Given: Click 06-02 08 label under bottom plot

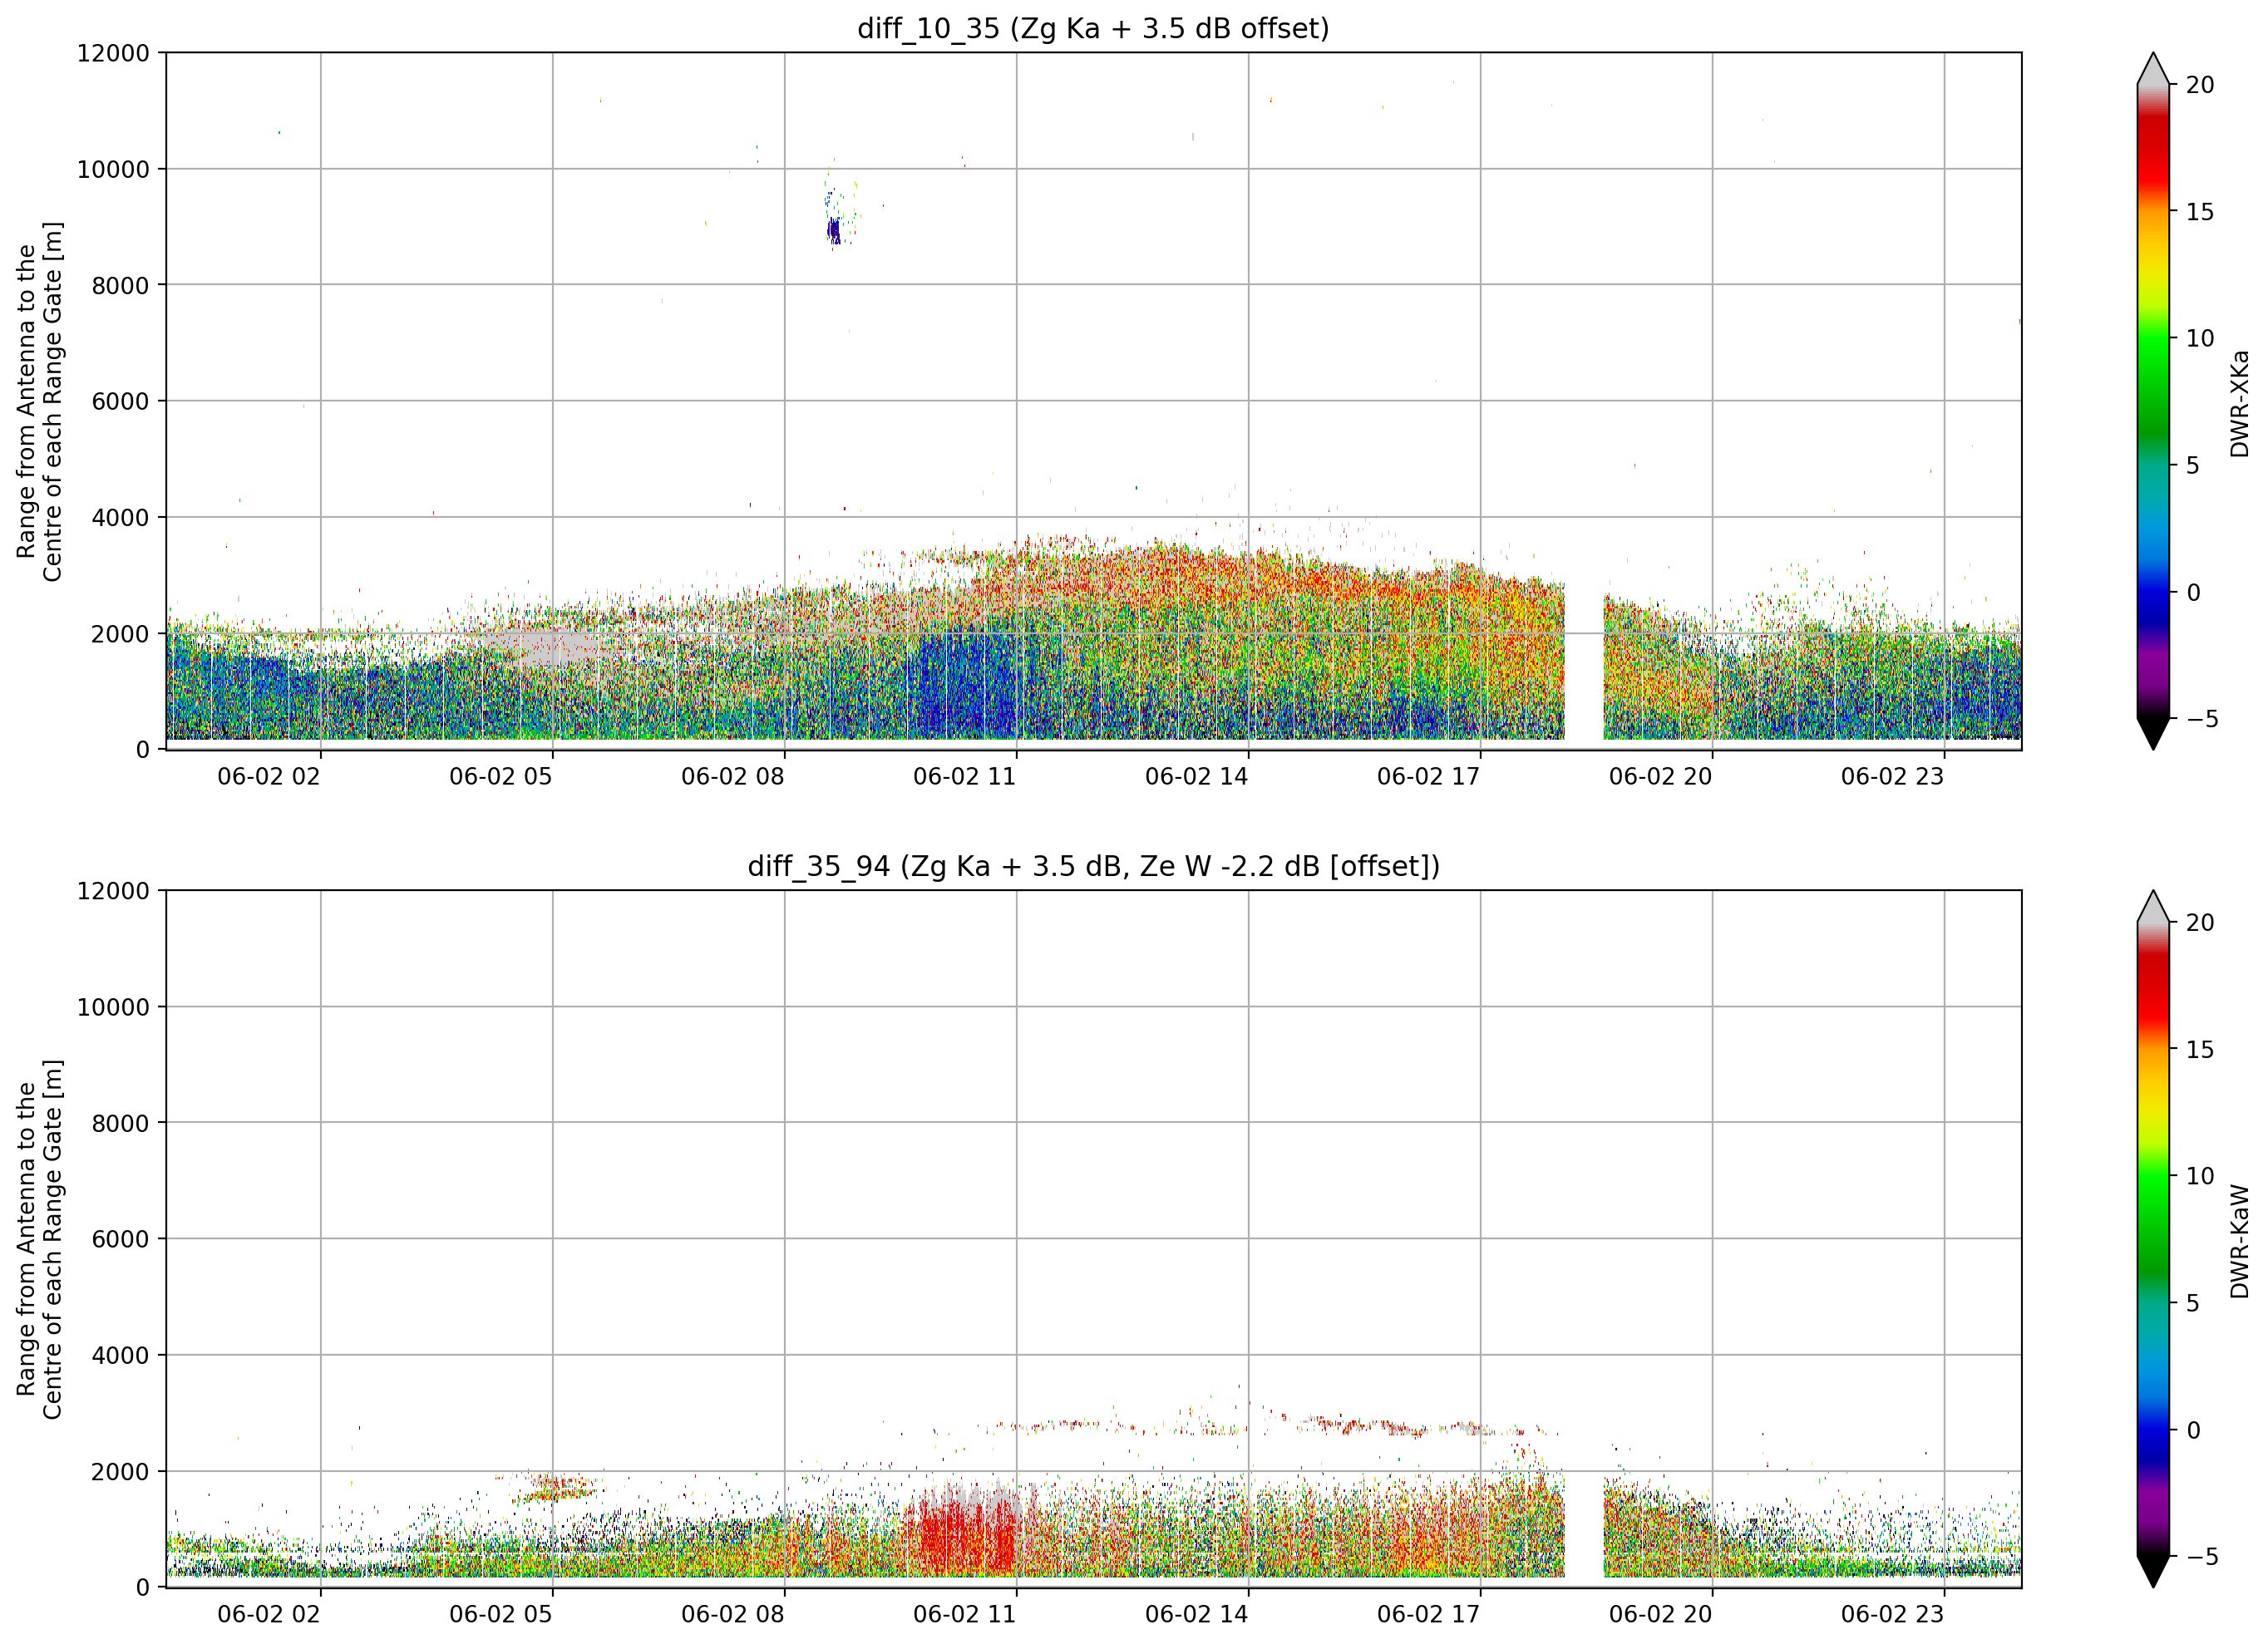Looking at the screenshot, I should coord(733,1614).
